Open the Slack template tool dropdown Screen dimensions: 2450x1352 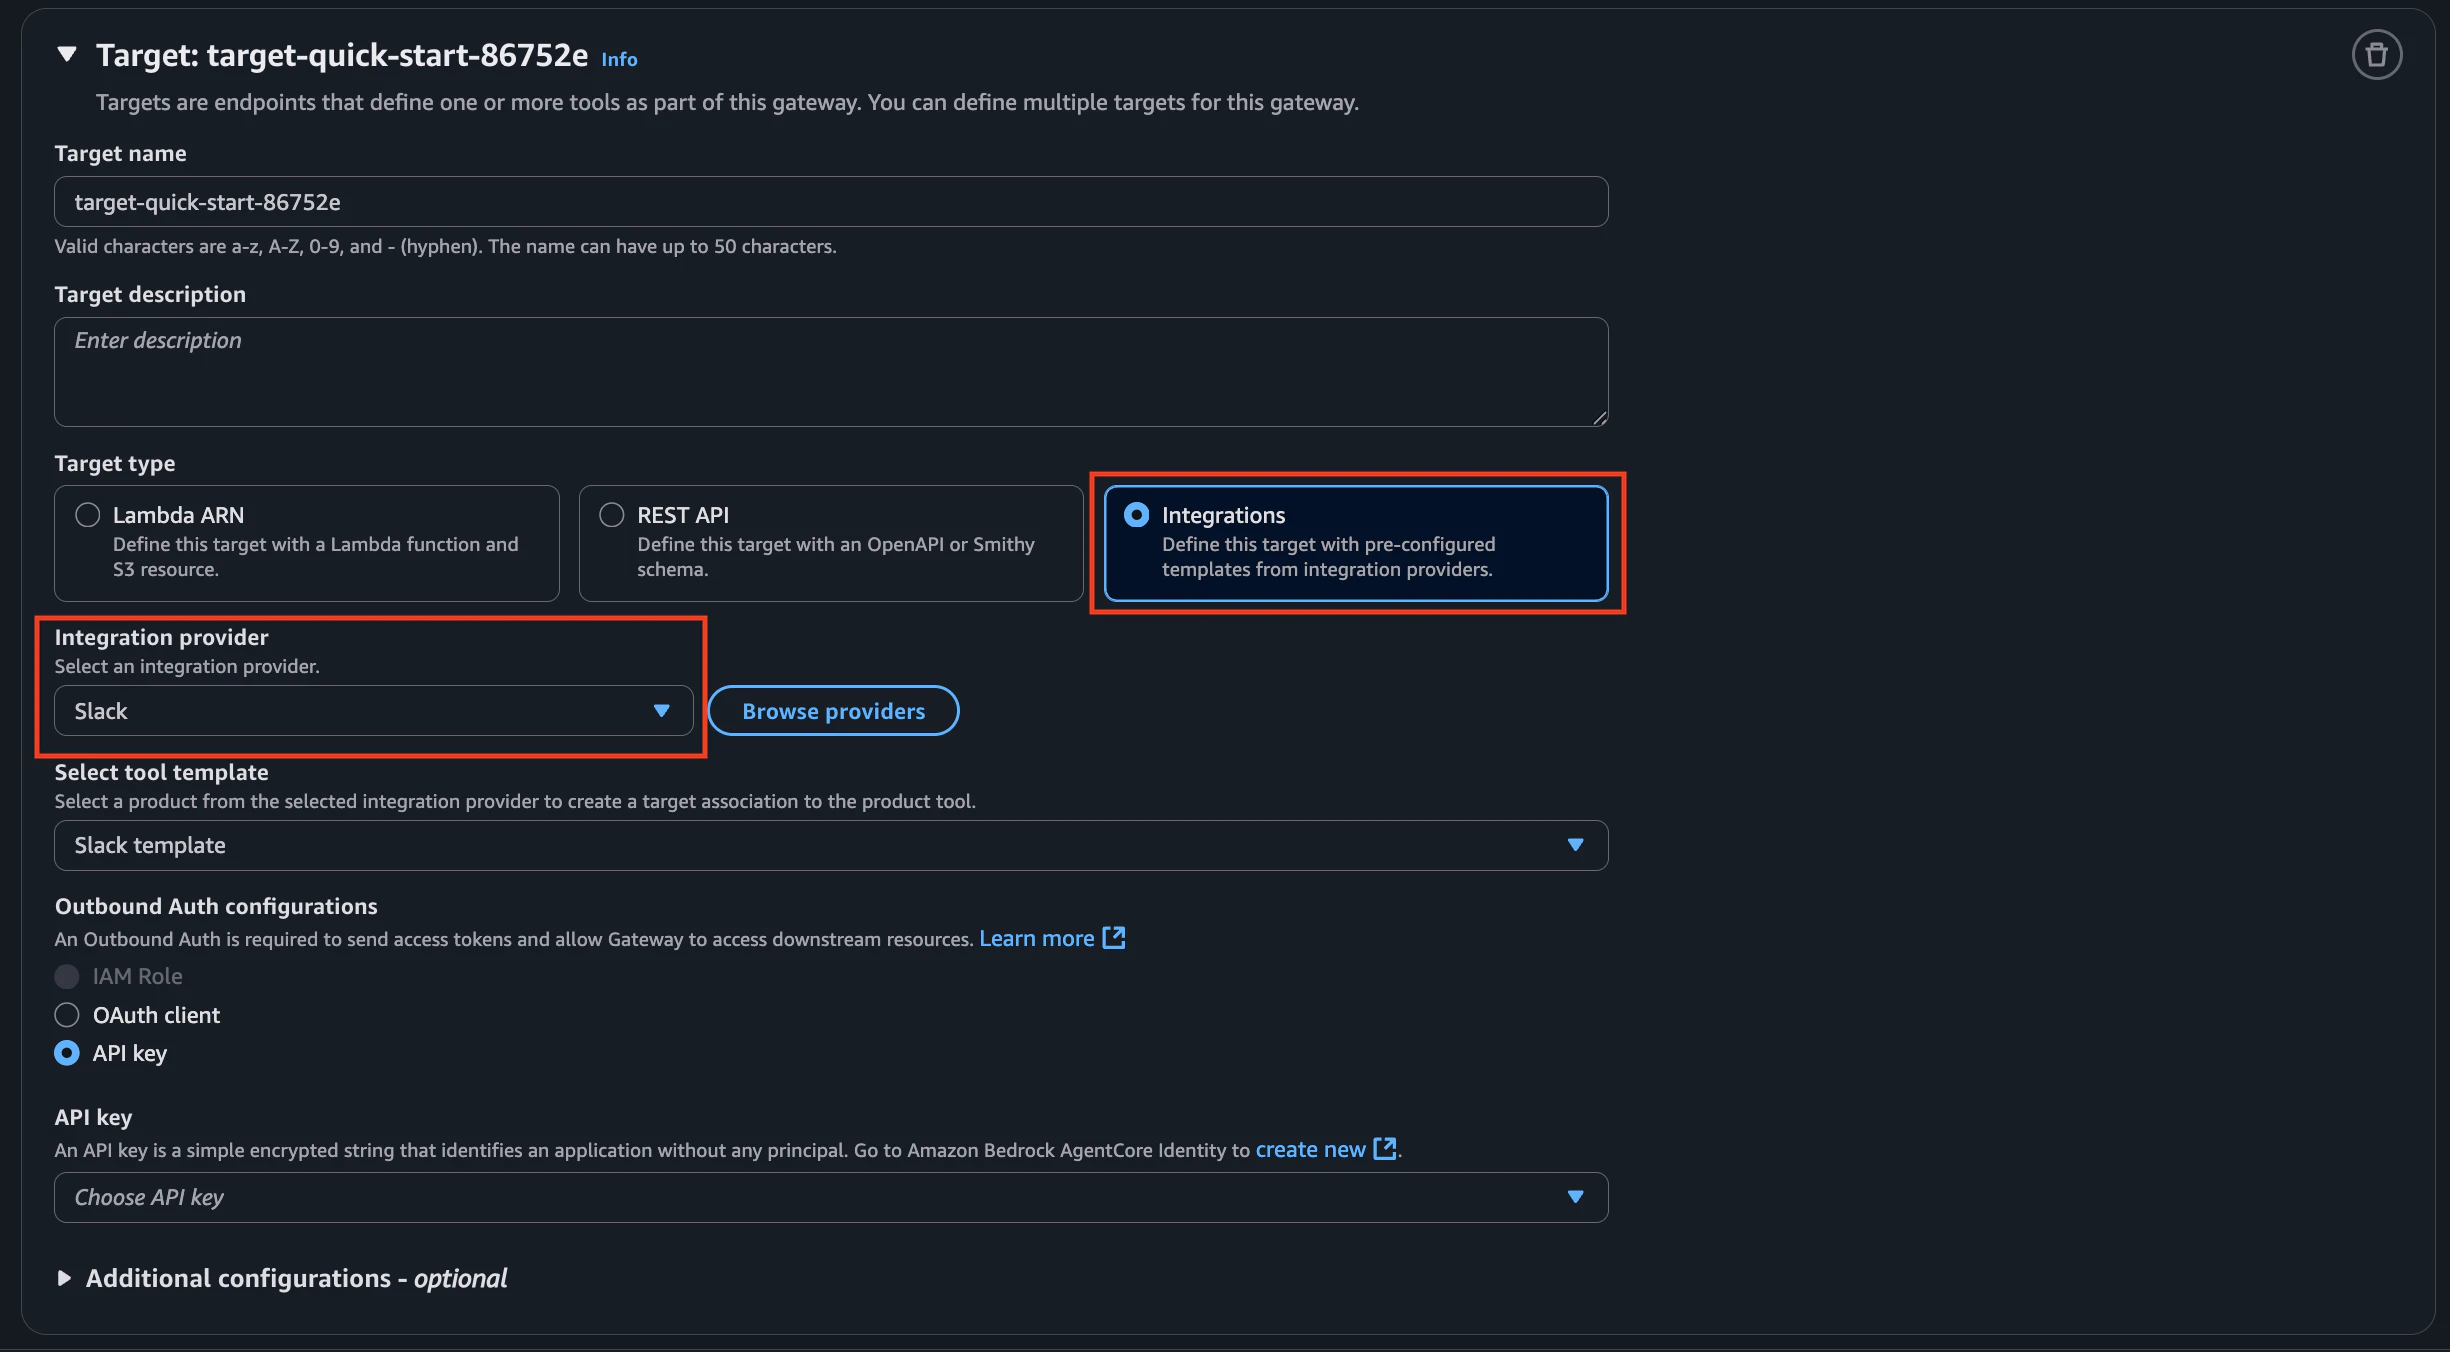(x=830, y=846)
